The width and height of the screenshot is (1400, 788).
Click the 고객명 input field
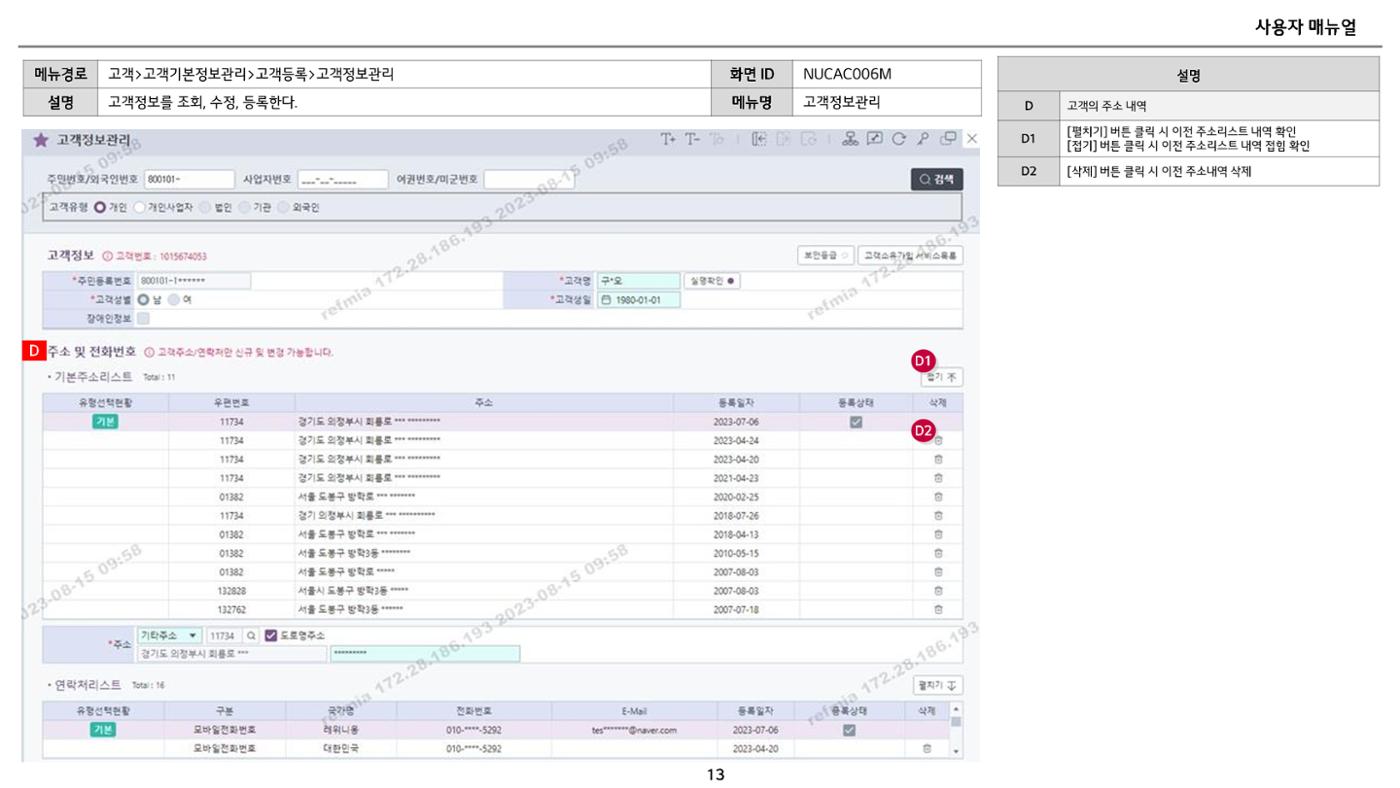638,281
